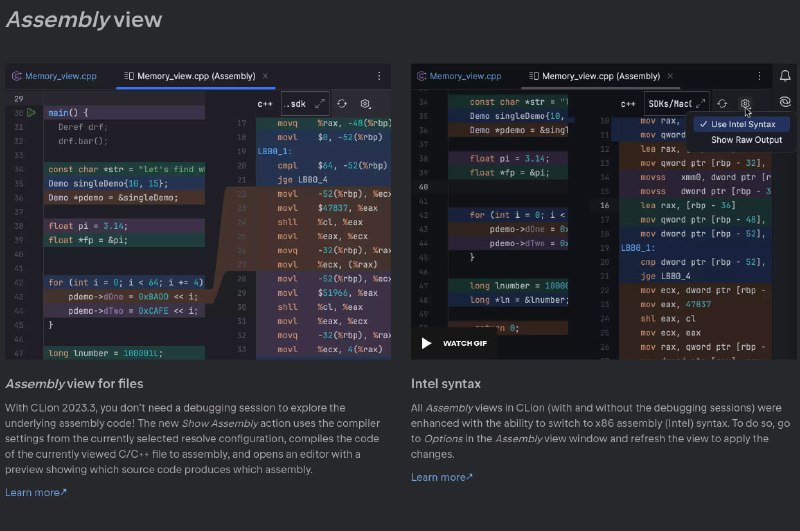Play the WATCH GIF preview
Image resolution: width=800 pixels, height=531 pixels.
click(454, 343)
